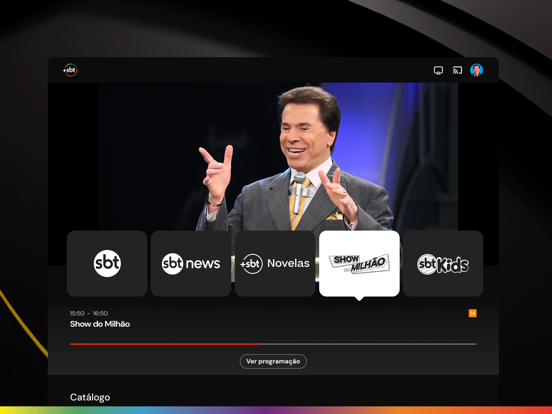552x414 pixels.
Task: Select the Show do Milhão channel card
Action: [x=359, y=263]
